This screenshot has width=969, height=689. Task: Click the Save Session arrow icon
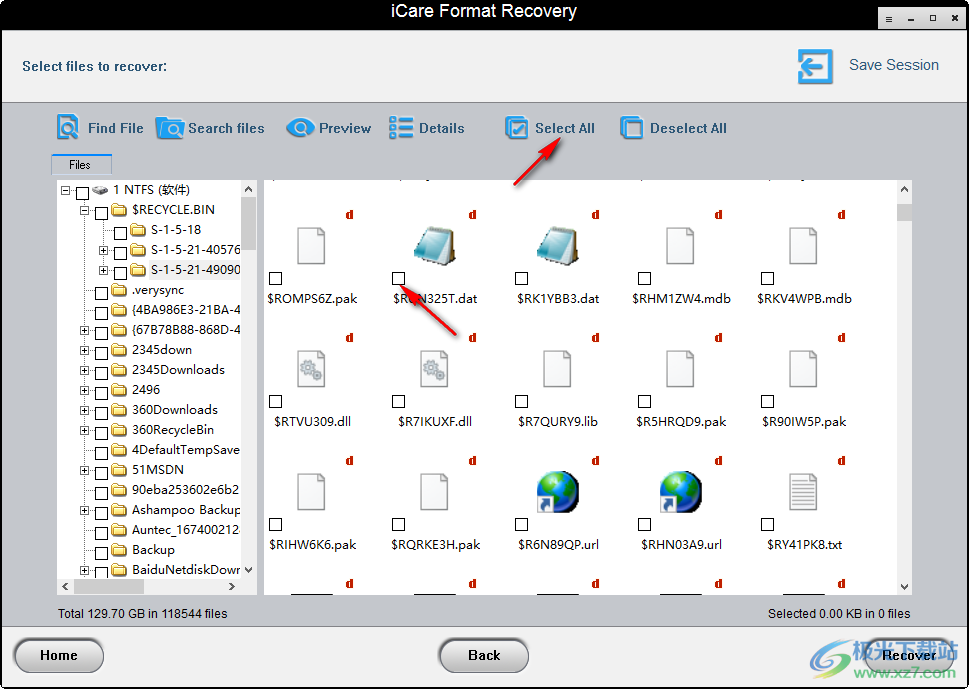point(815,66)
